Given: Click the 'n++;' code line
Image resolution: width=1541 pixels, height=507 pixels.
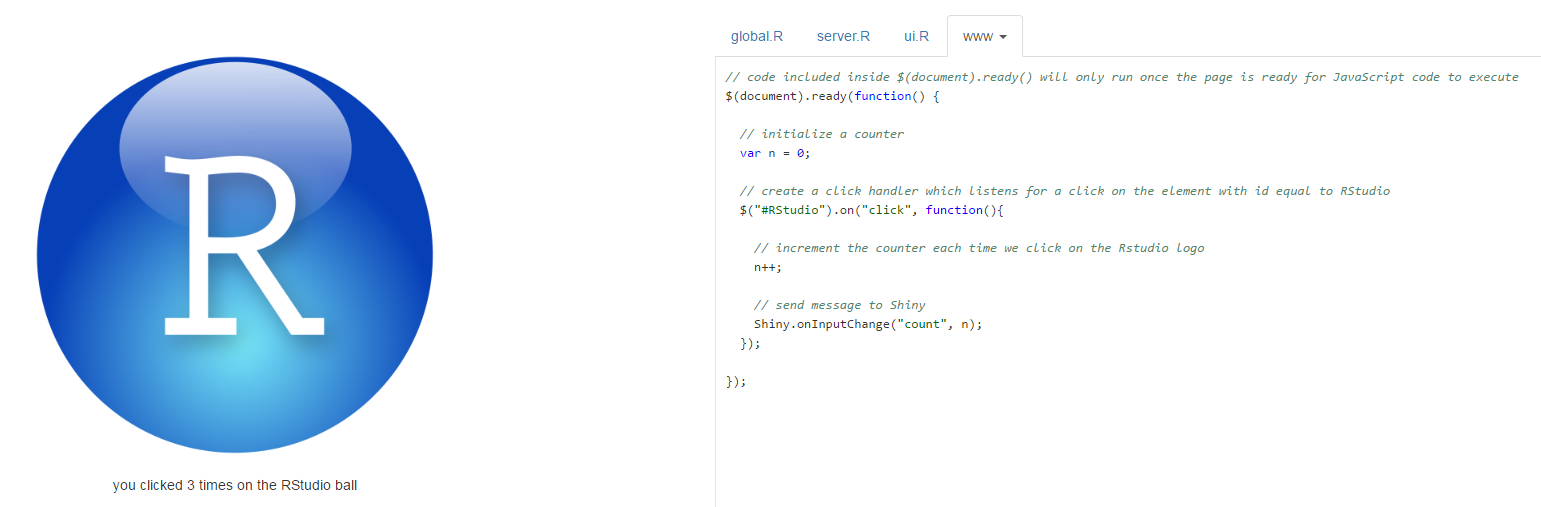Looking at the screenshot, I should [x=768, y=267].
